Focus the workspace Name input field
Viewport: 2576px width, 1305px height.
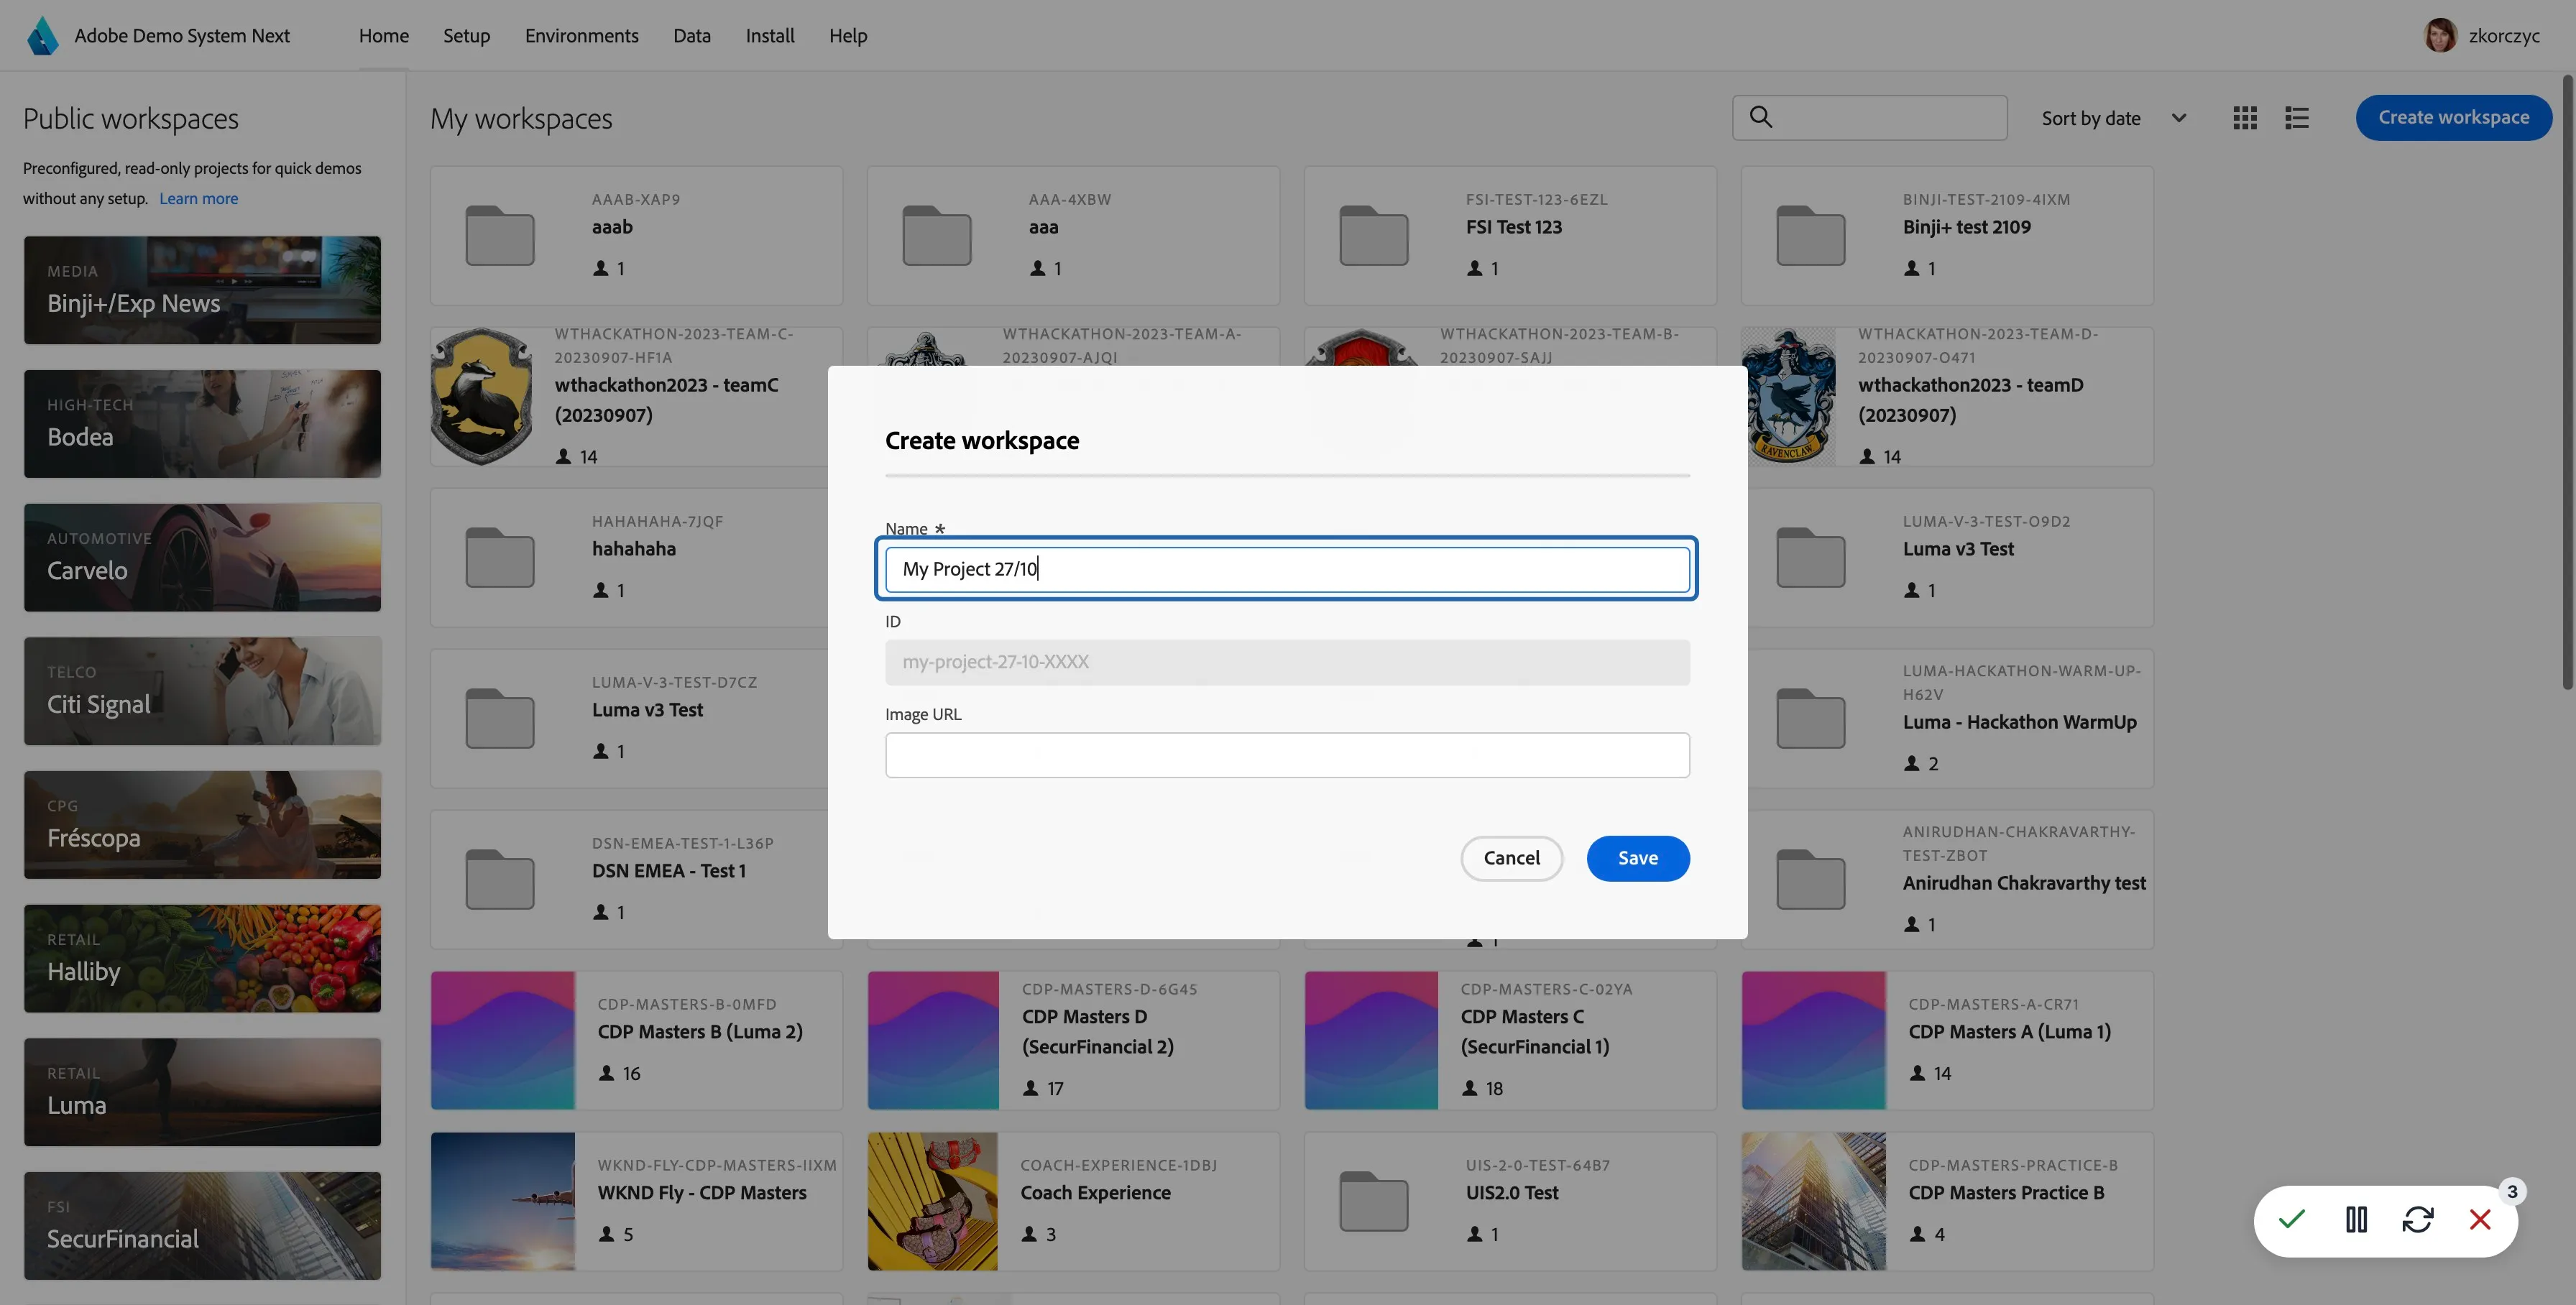1287,569
